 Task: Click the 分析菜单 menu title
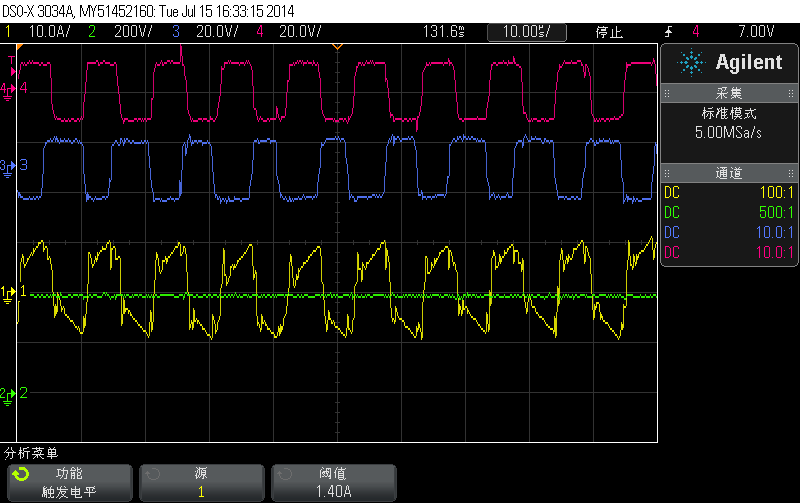(31, 453)
